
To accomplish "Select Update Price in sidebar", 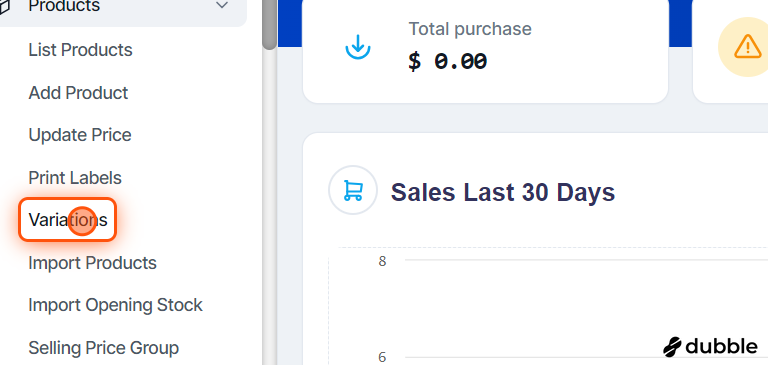I will click(x=80, y=135).
